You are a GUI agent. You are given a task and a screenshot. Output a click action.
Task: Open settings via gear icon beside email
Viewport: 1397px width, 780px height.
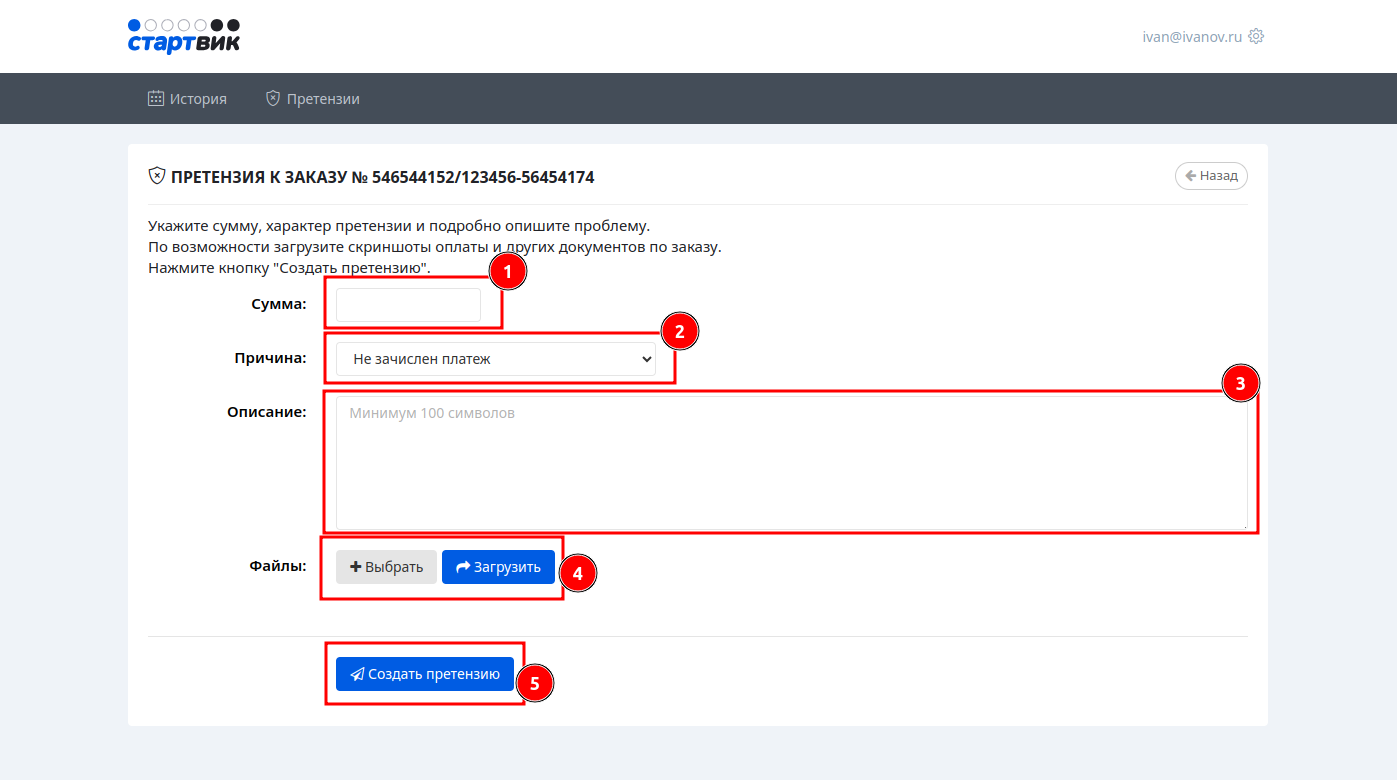(1256, 36)
